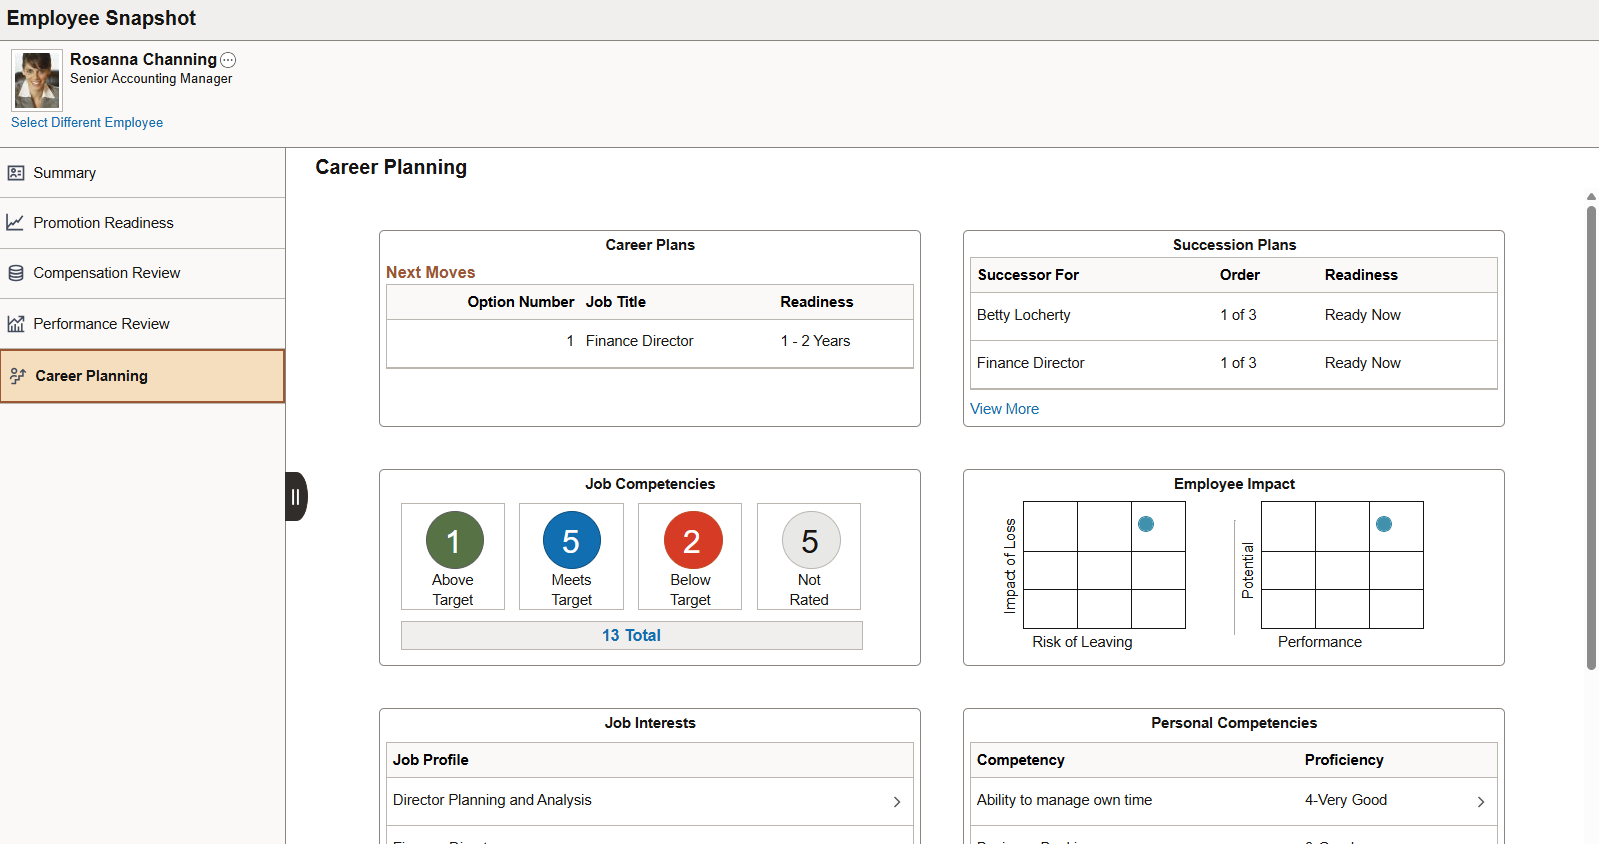Click the Job Profile column header

[x=430, y=760]
